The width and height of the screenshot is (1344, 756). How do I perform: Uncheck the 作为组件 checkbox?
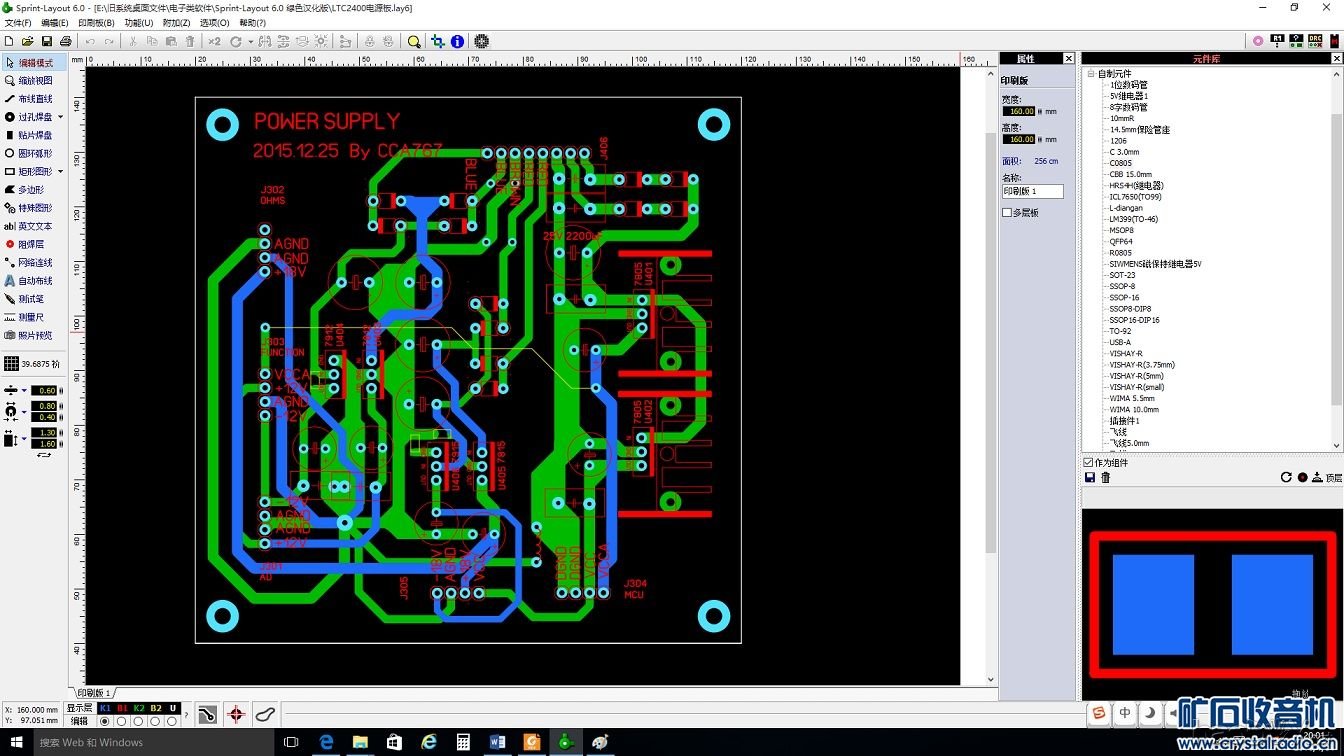click(x=1089, y=462)
